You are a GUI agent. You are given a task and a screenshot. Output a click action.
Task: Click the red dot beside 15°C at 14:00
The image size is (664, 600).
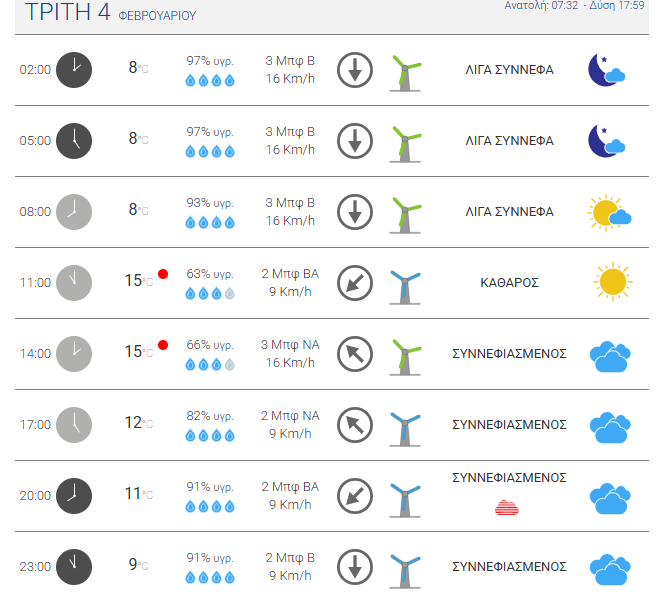163,345
